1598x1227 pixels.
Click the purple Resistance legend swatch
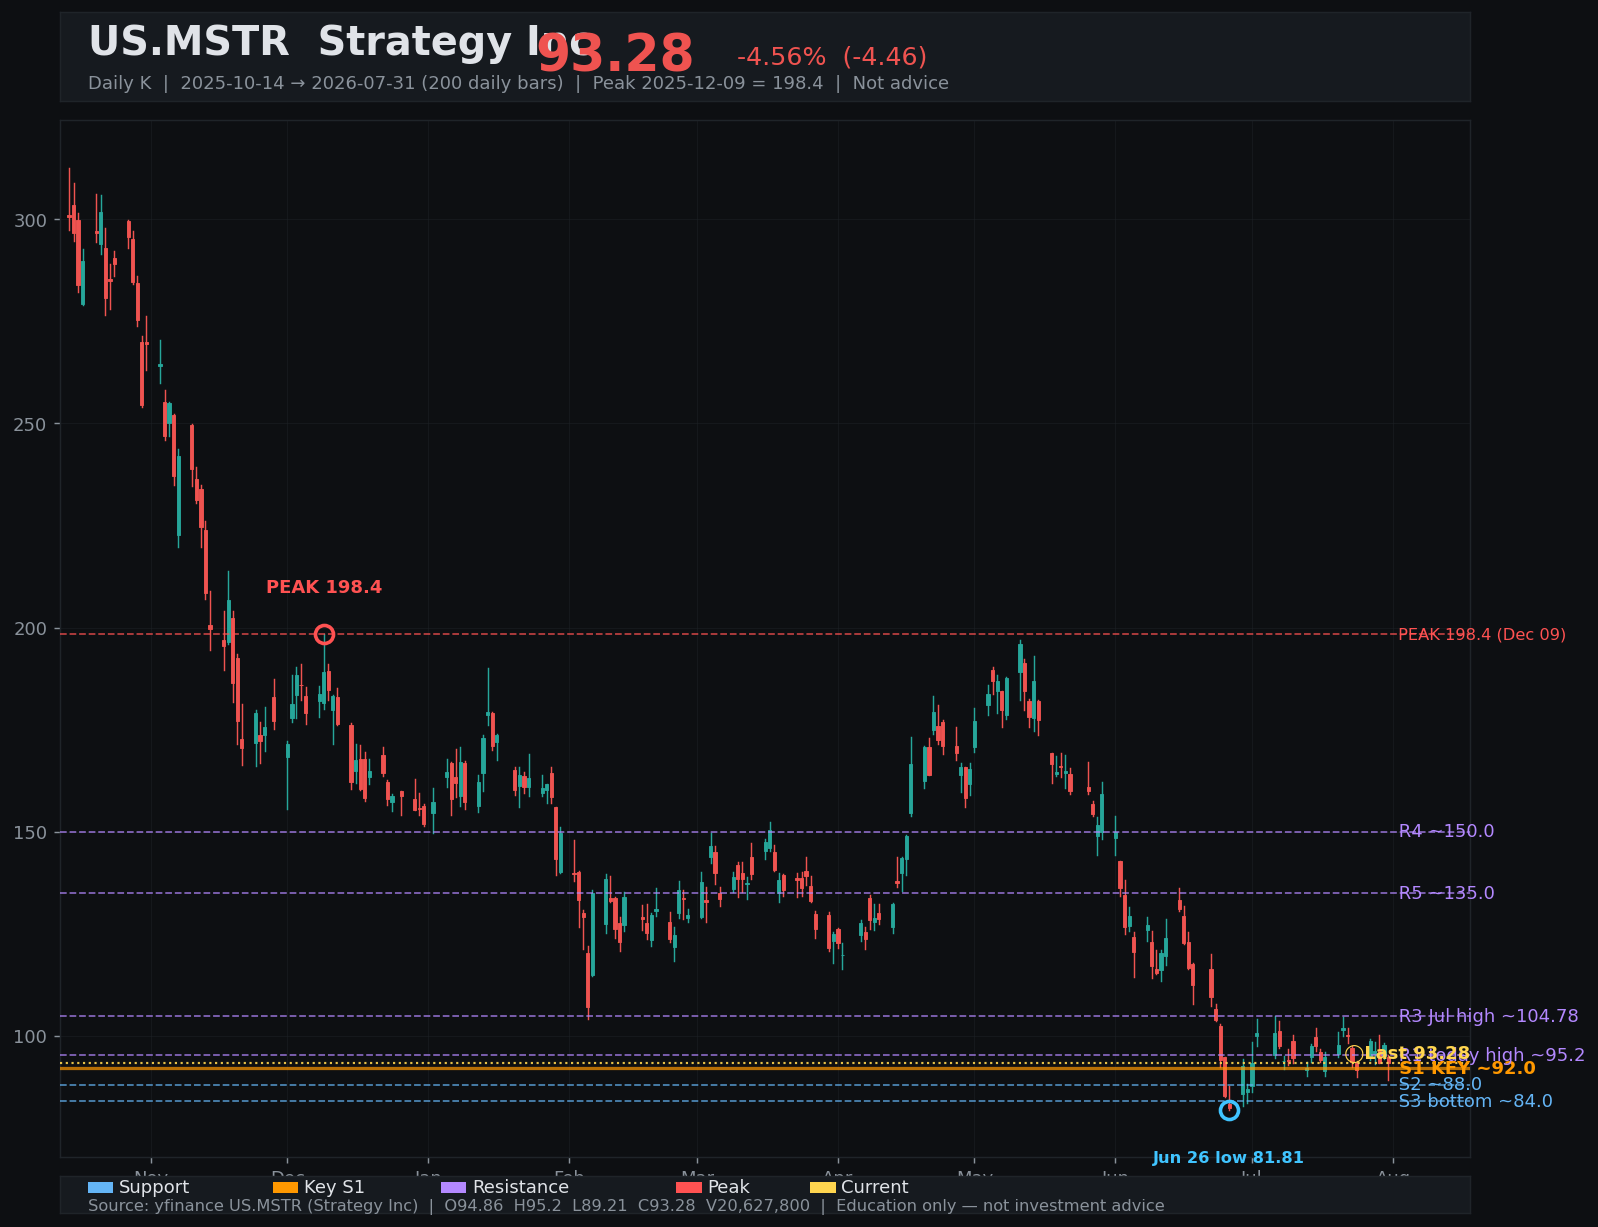453,1188
